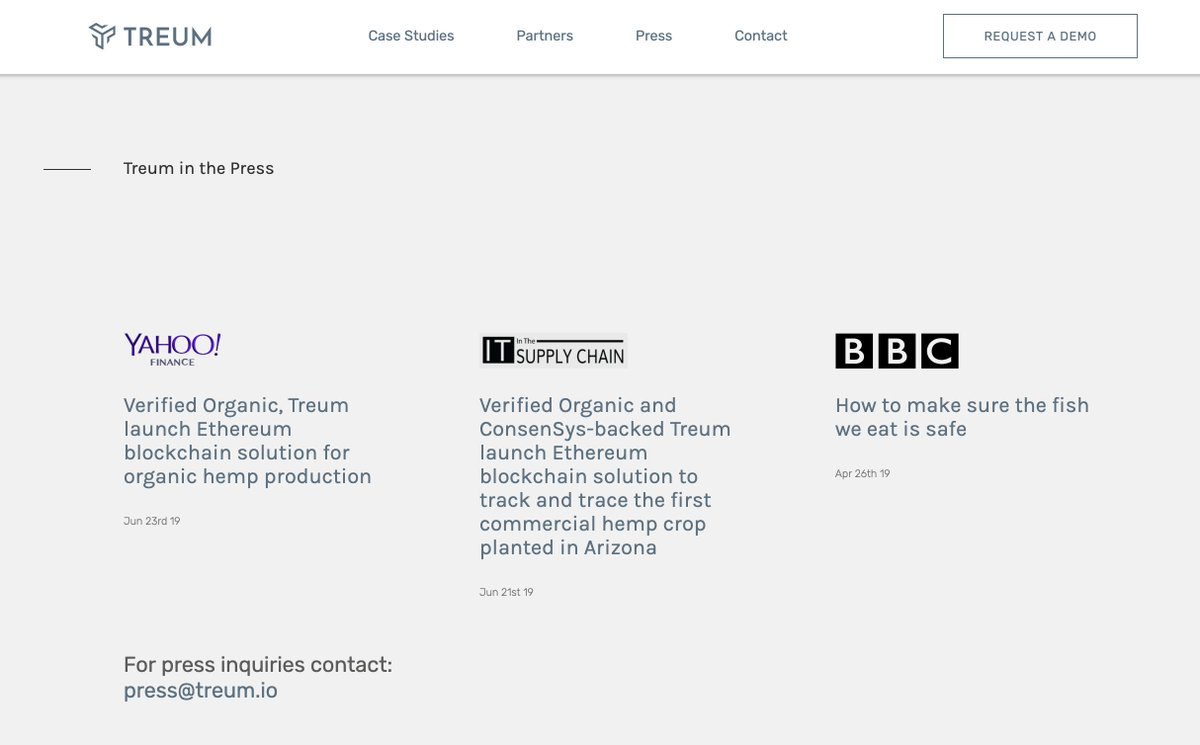Click the BBC logo
The image size is (1200, 745).
pyautogui.click(x=897, y=351)
